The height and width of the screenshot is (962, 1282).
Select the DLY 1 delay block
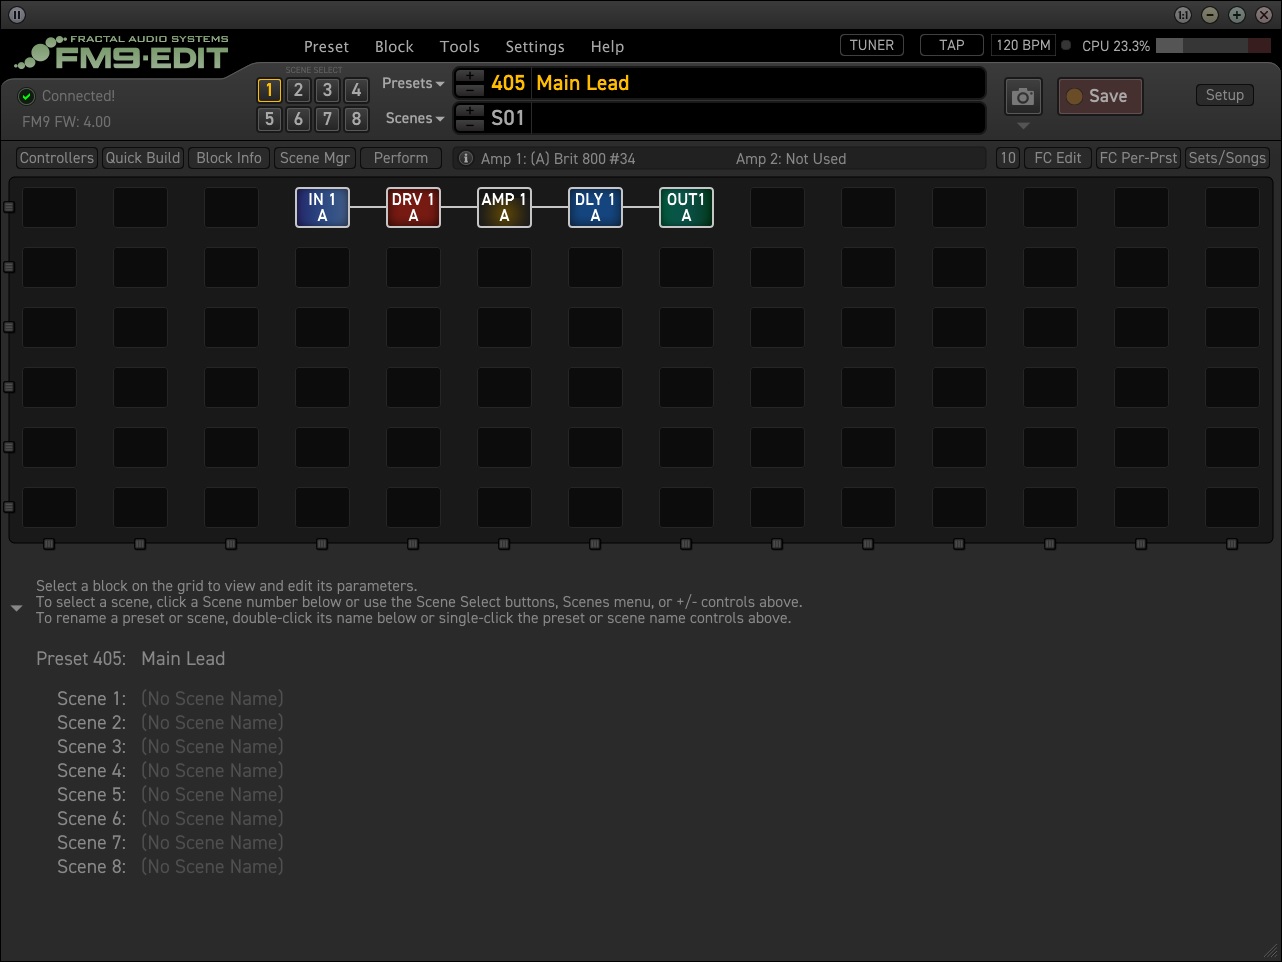[x=595, y=207]
